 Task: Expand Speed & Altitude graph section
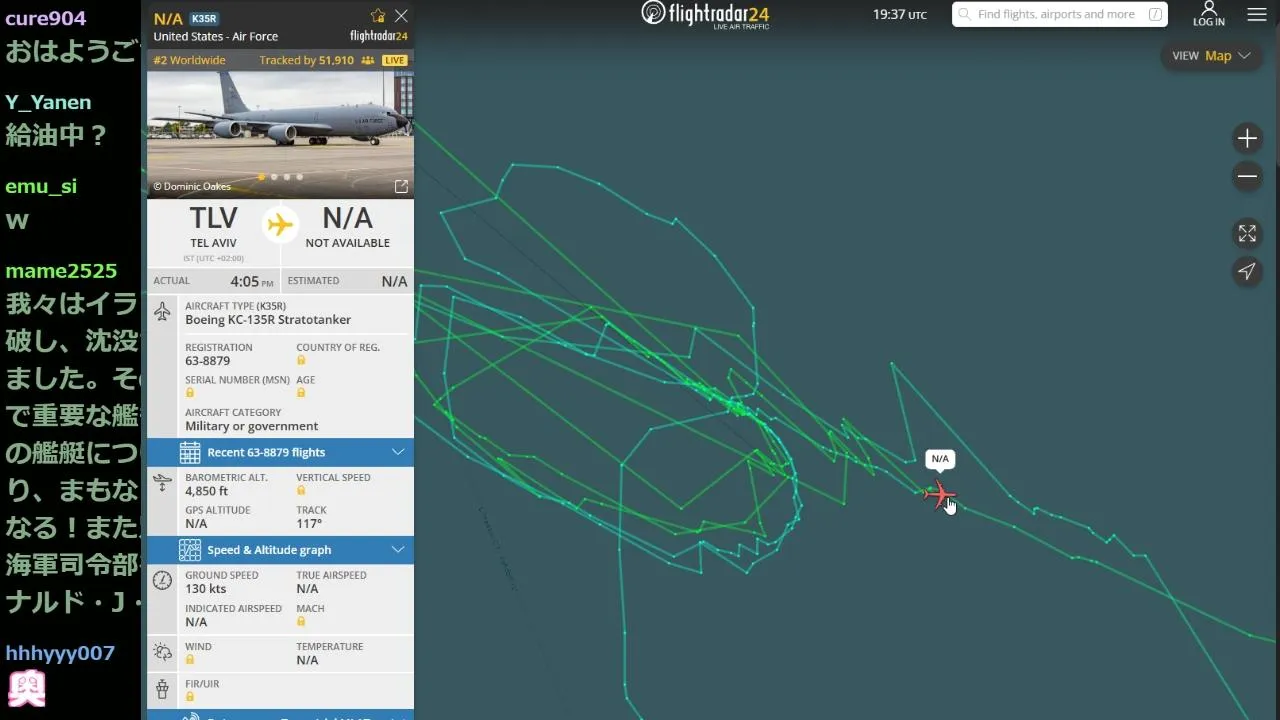pyautogui.click(x=280, y=550)
